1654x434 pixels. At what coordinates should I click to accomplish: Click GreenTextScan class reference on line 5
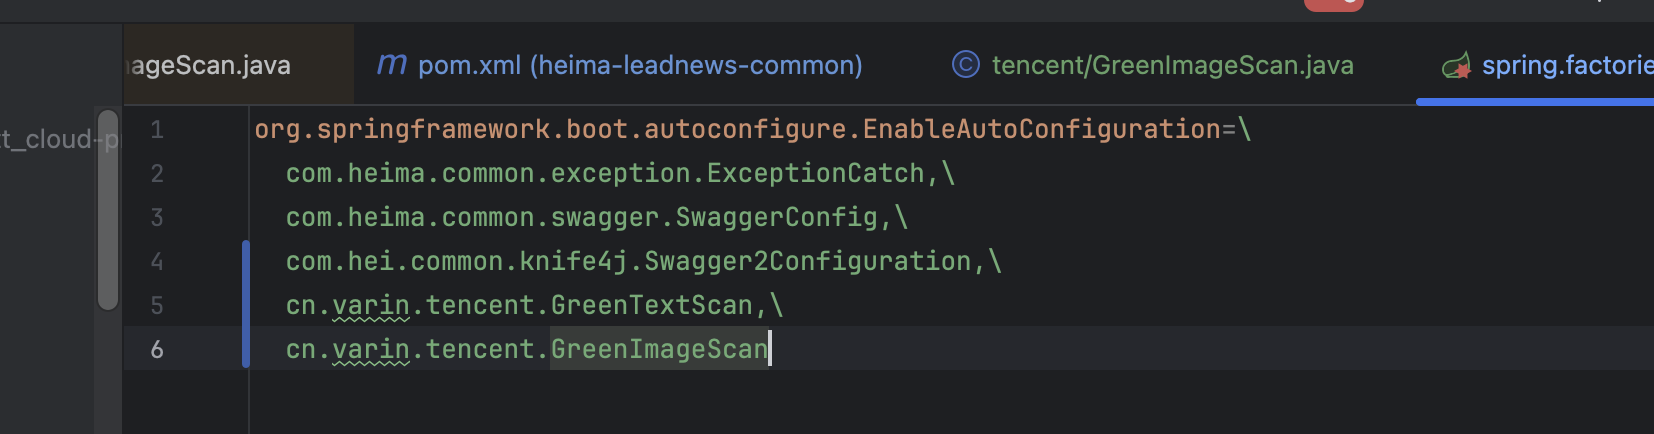[x=651, y=306]
